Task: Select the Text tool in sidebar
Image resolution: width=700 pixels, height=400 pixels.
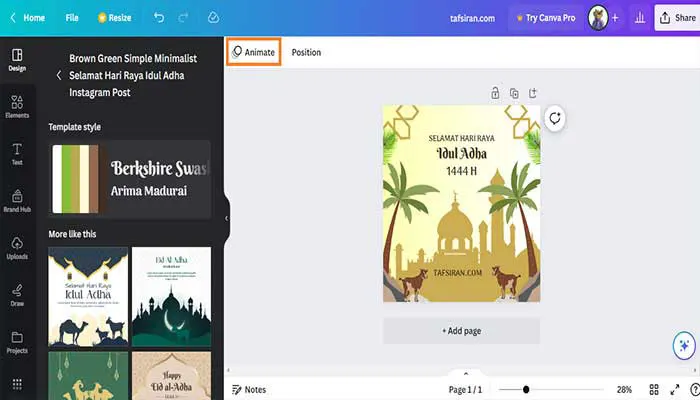Action: click(17, 153)
